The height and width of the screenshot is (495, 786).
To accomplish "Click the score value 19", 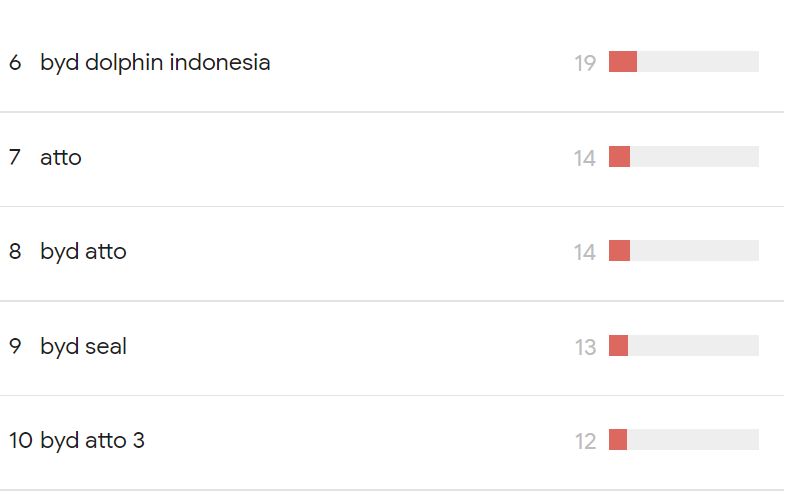I will [585, 63].
